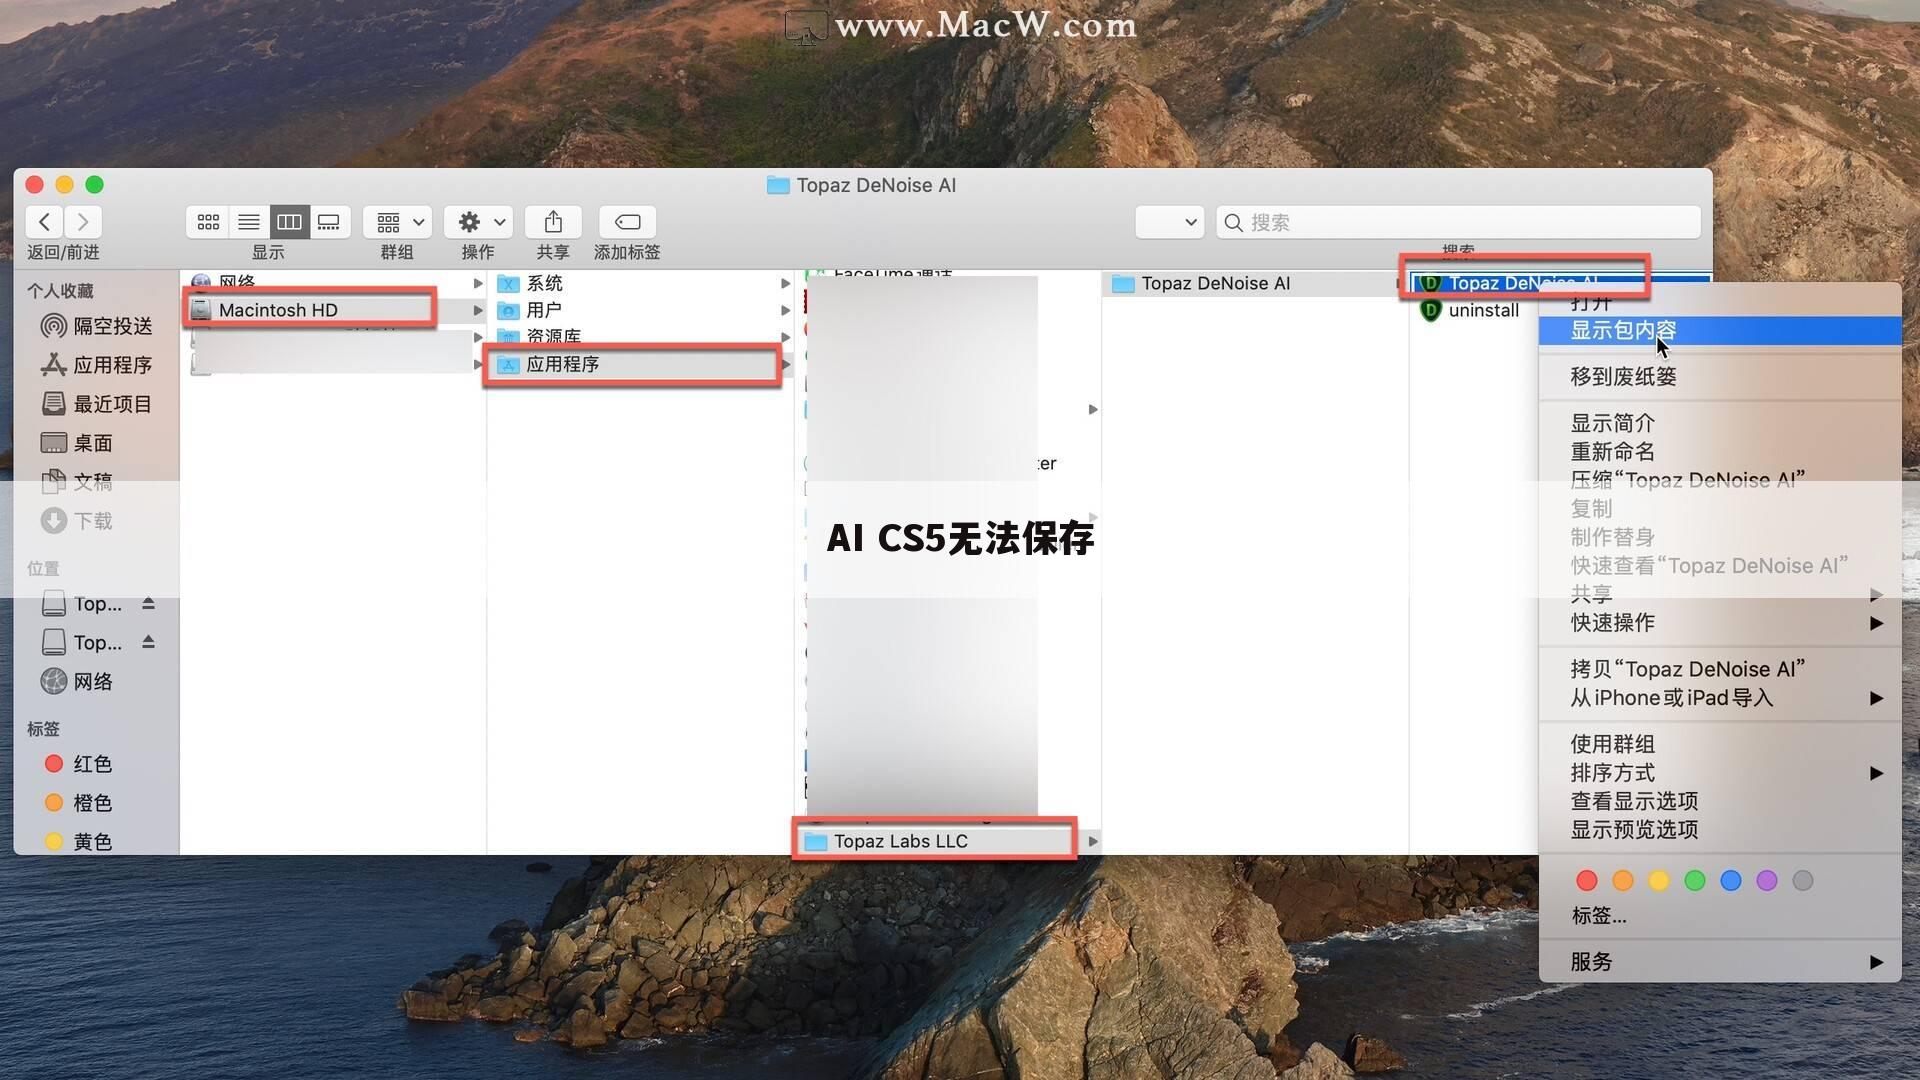Screen dimensions: 1920x1080
Task: Switch Finder to list view
Action: pyautogui.click(x=249, y=222)
